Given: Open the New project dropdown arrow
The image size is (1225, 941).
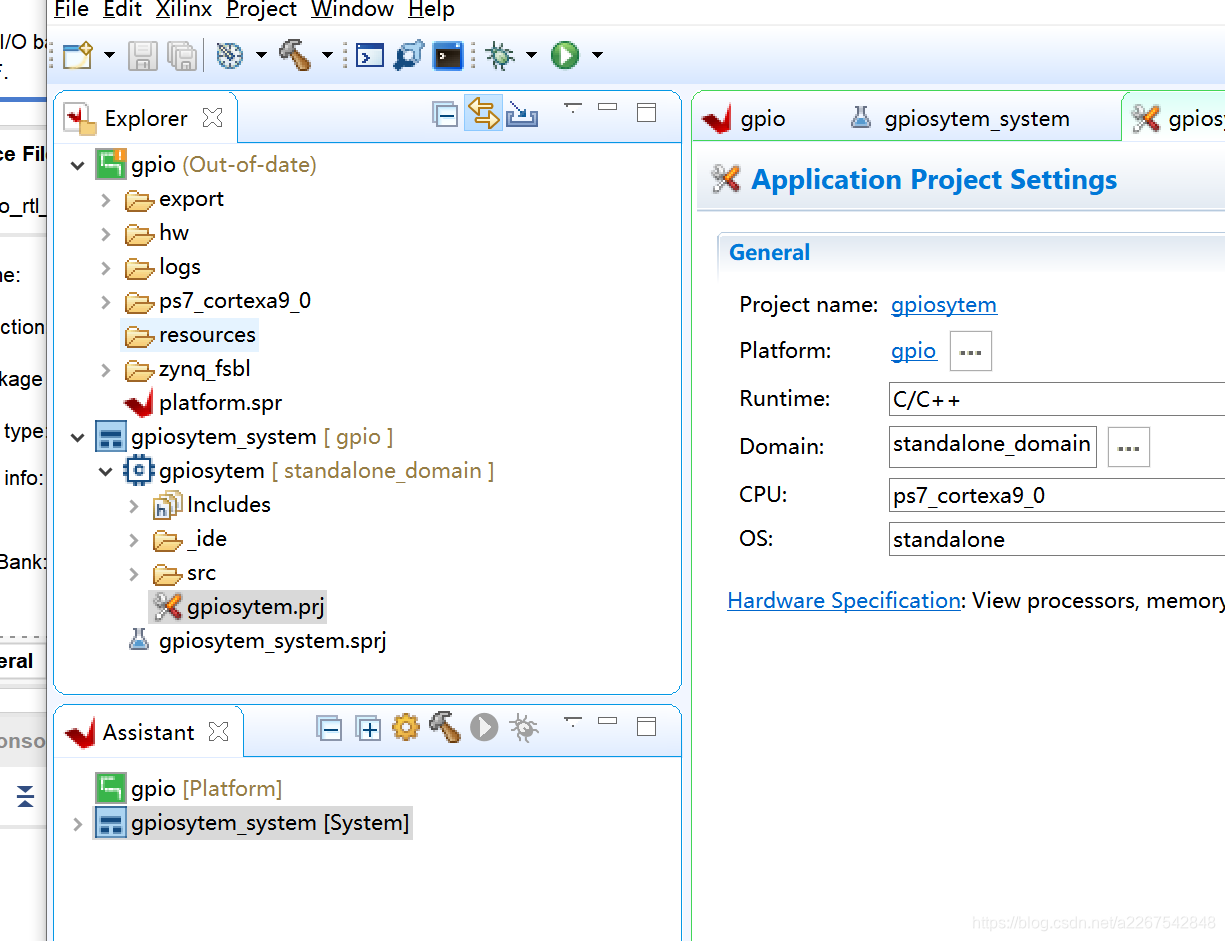Looking at the screenshot, I should coord(109,55).
